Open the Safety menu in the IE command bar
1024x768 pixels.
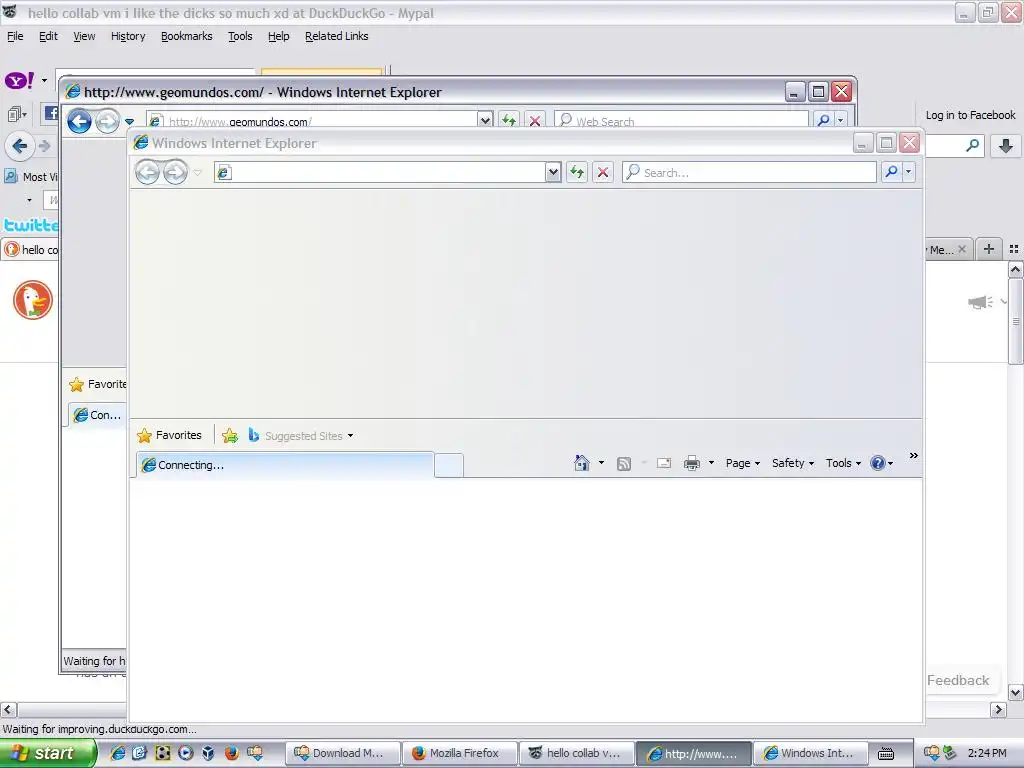pyautogui.click(x=793, y=463)
